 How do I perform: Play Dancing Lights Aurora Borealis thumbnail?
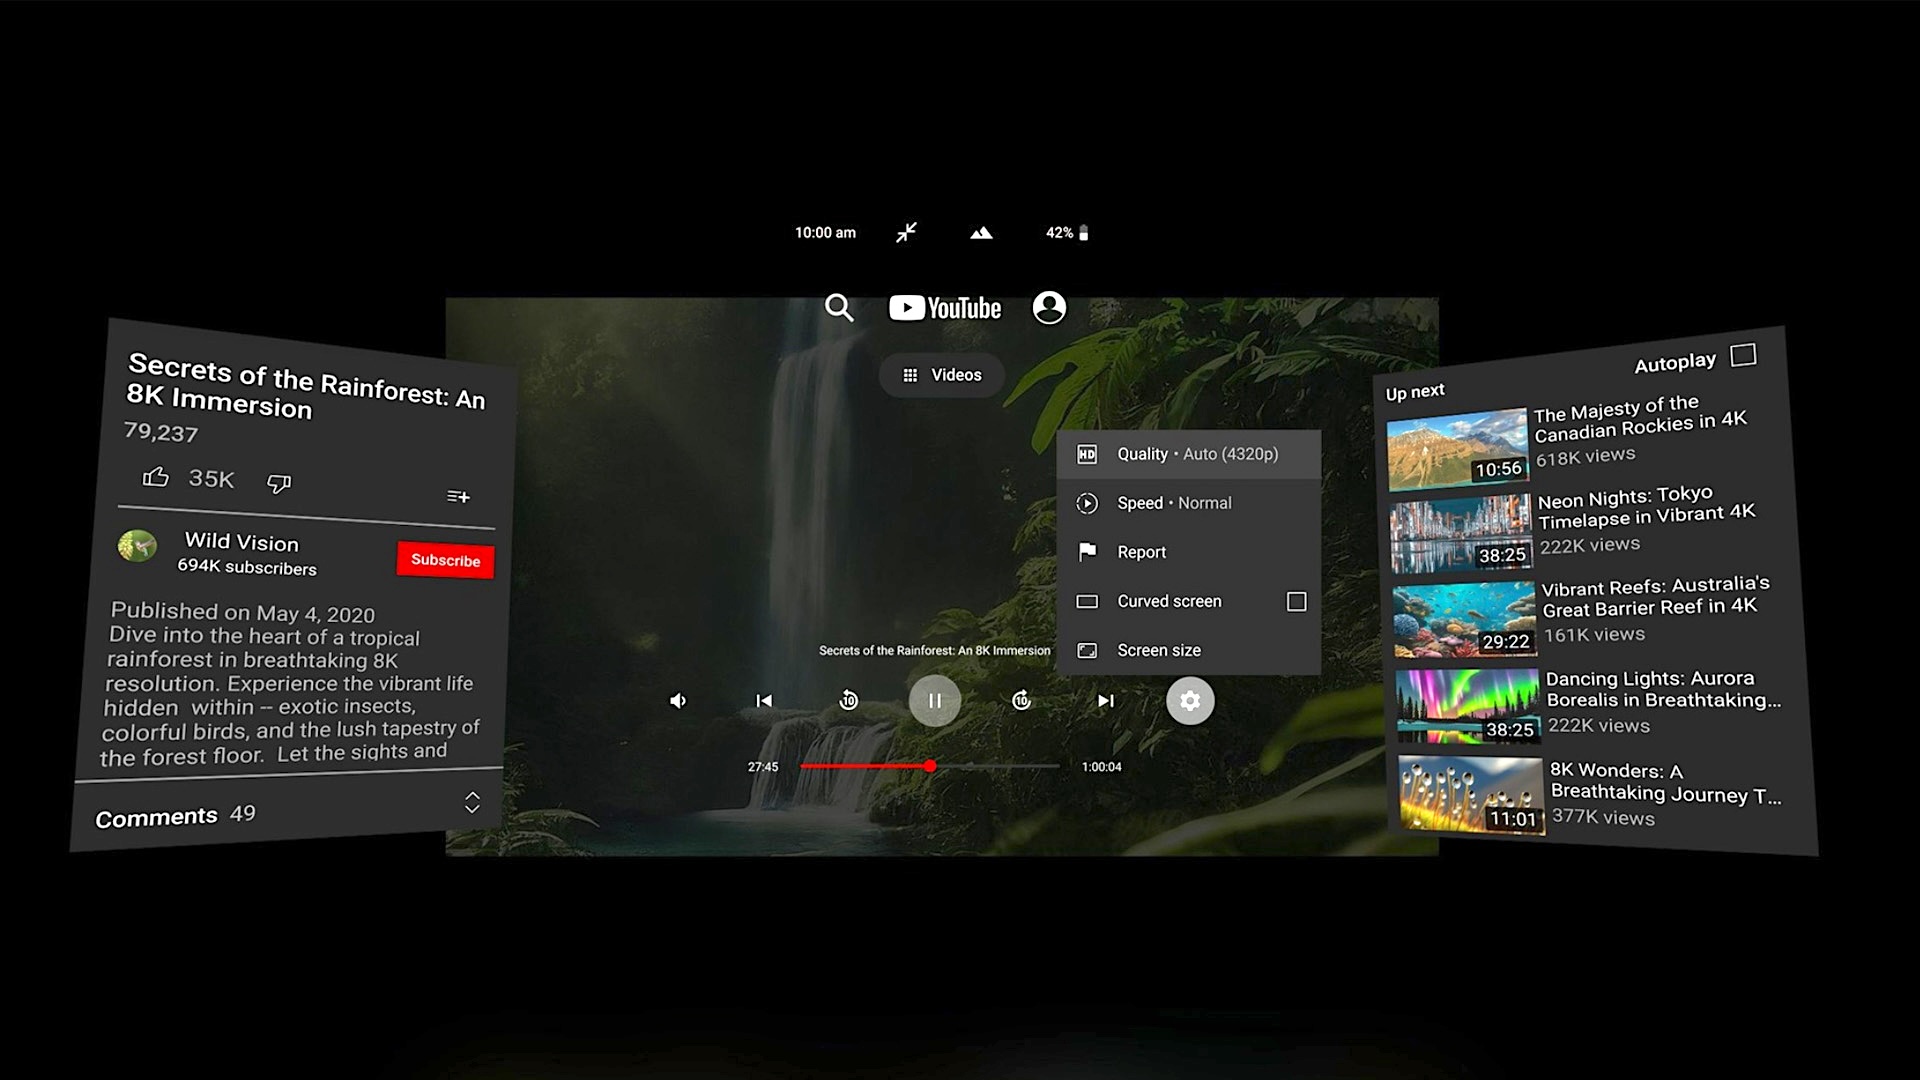1467,707
